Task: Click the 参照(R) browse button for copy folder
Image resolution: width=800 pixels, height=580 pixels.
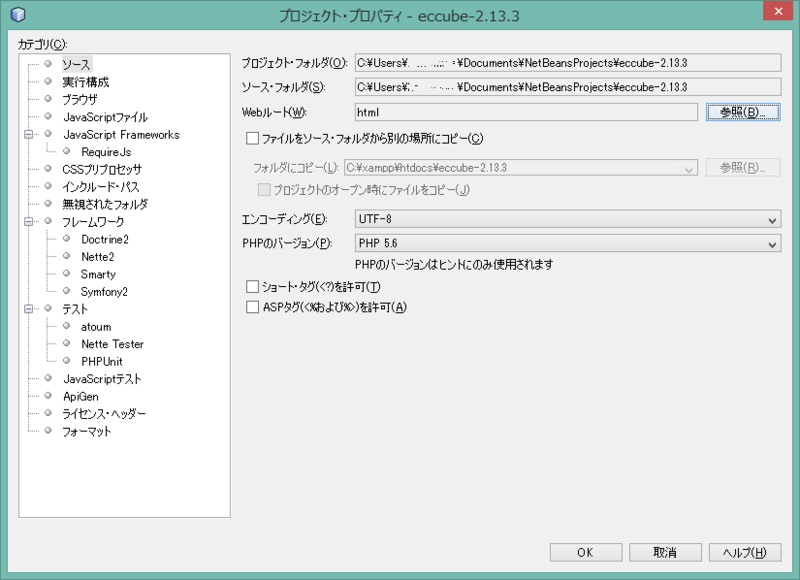Action: (743, 167)
